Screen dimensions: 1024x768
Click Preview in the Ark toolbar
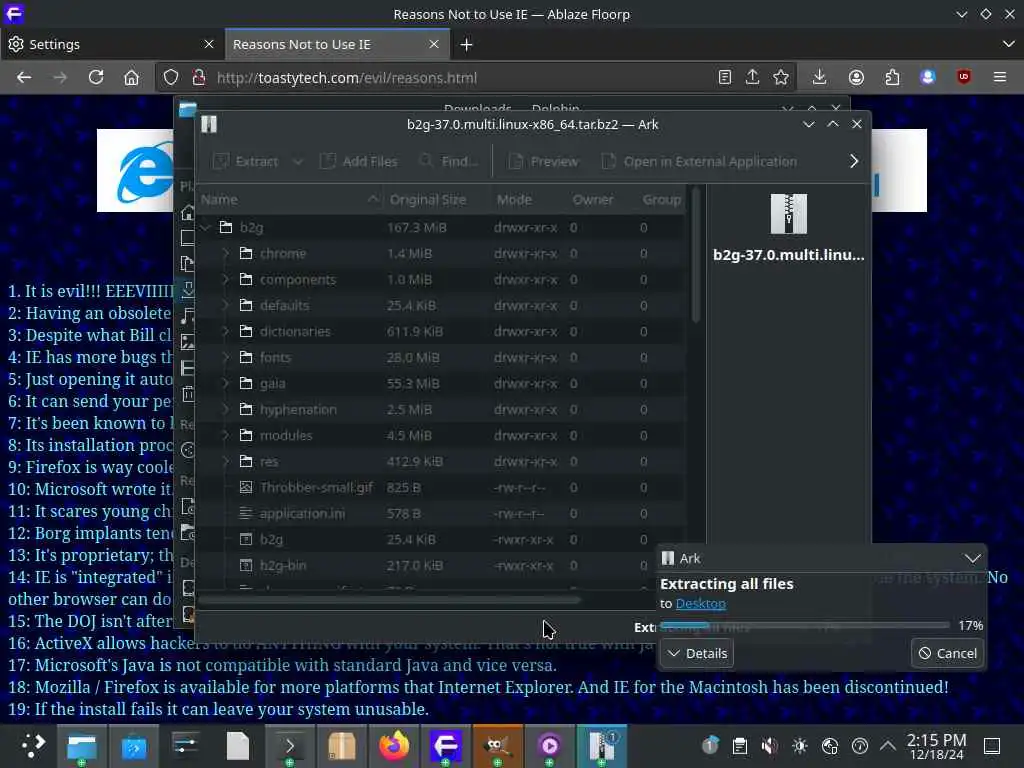tap(544, 161)
